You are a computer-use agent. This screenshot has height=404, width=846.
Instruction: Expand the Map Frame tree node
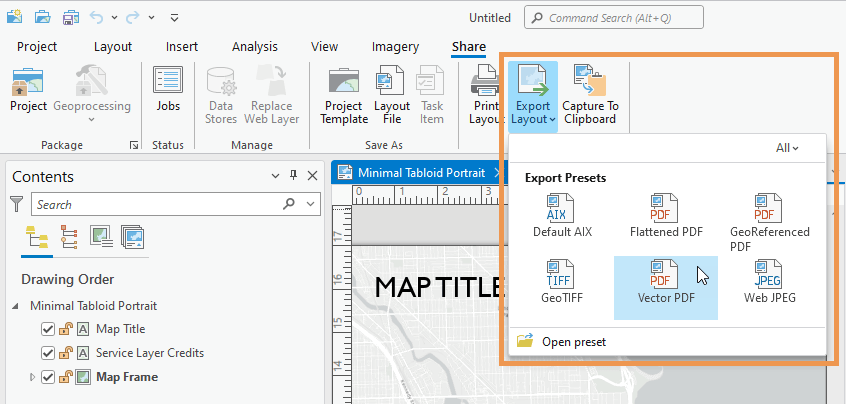[32, 377]
